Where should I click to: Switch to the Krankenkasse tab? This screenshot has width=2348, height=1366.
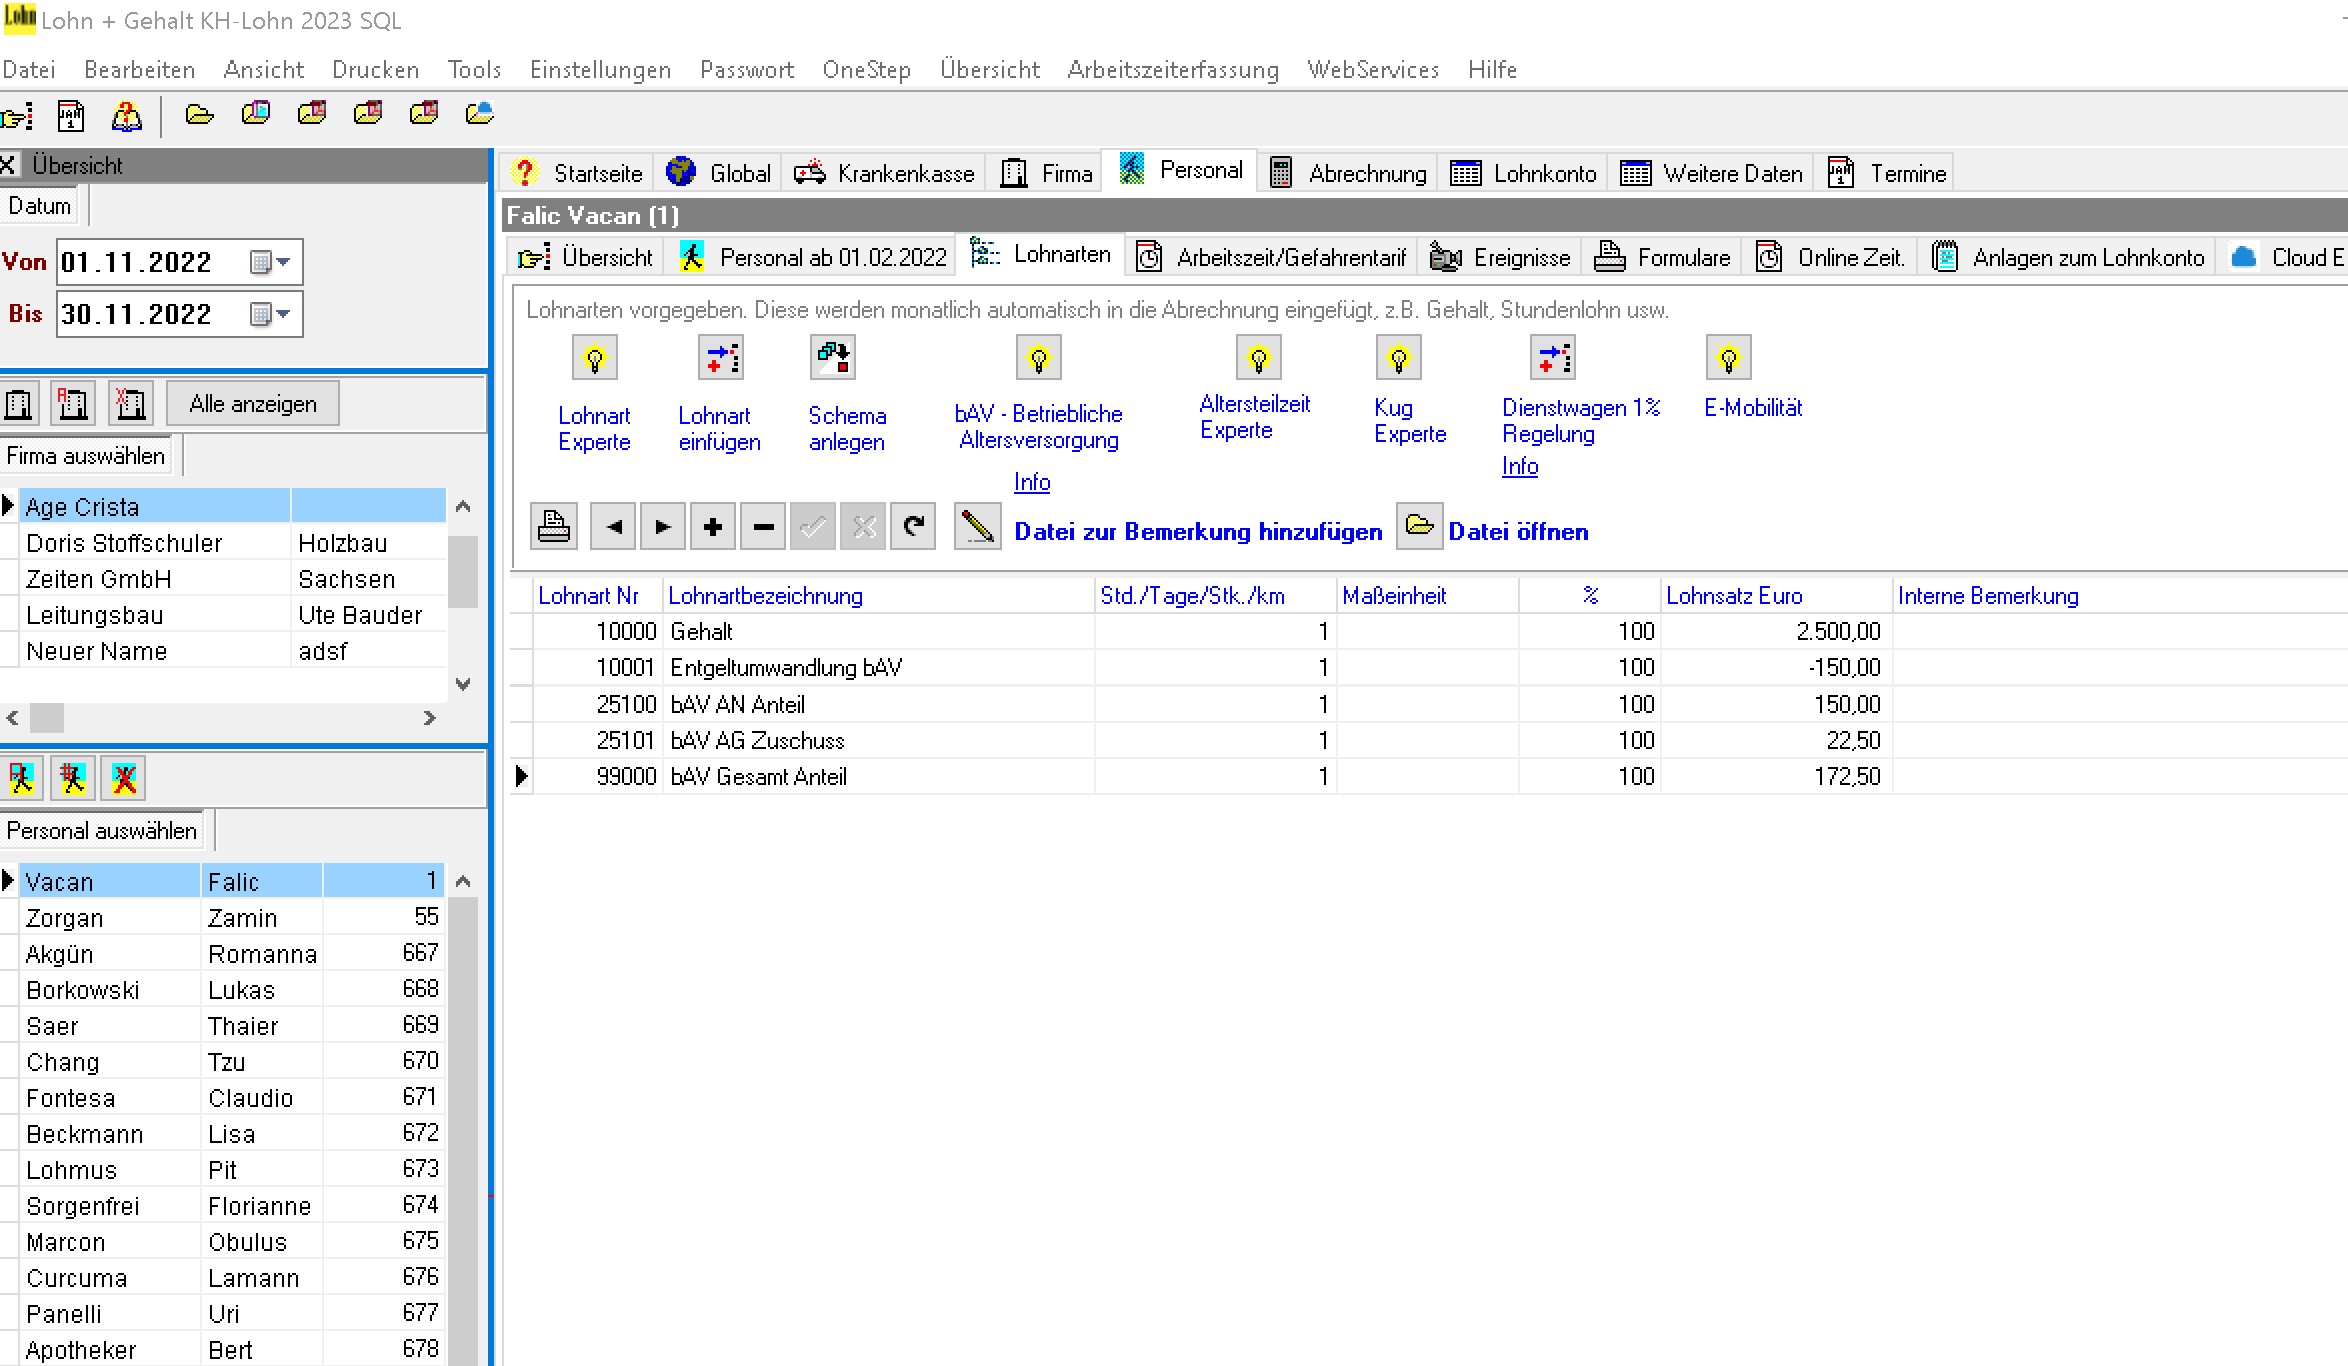tap(884, 173)
